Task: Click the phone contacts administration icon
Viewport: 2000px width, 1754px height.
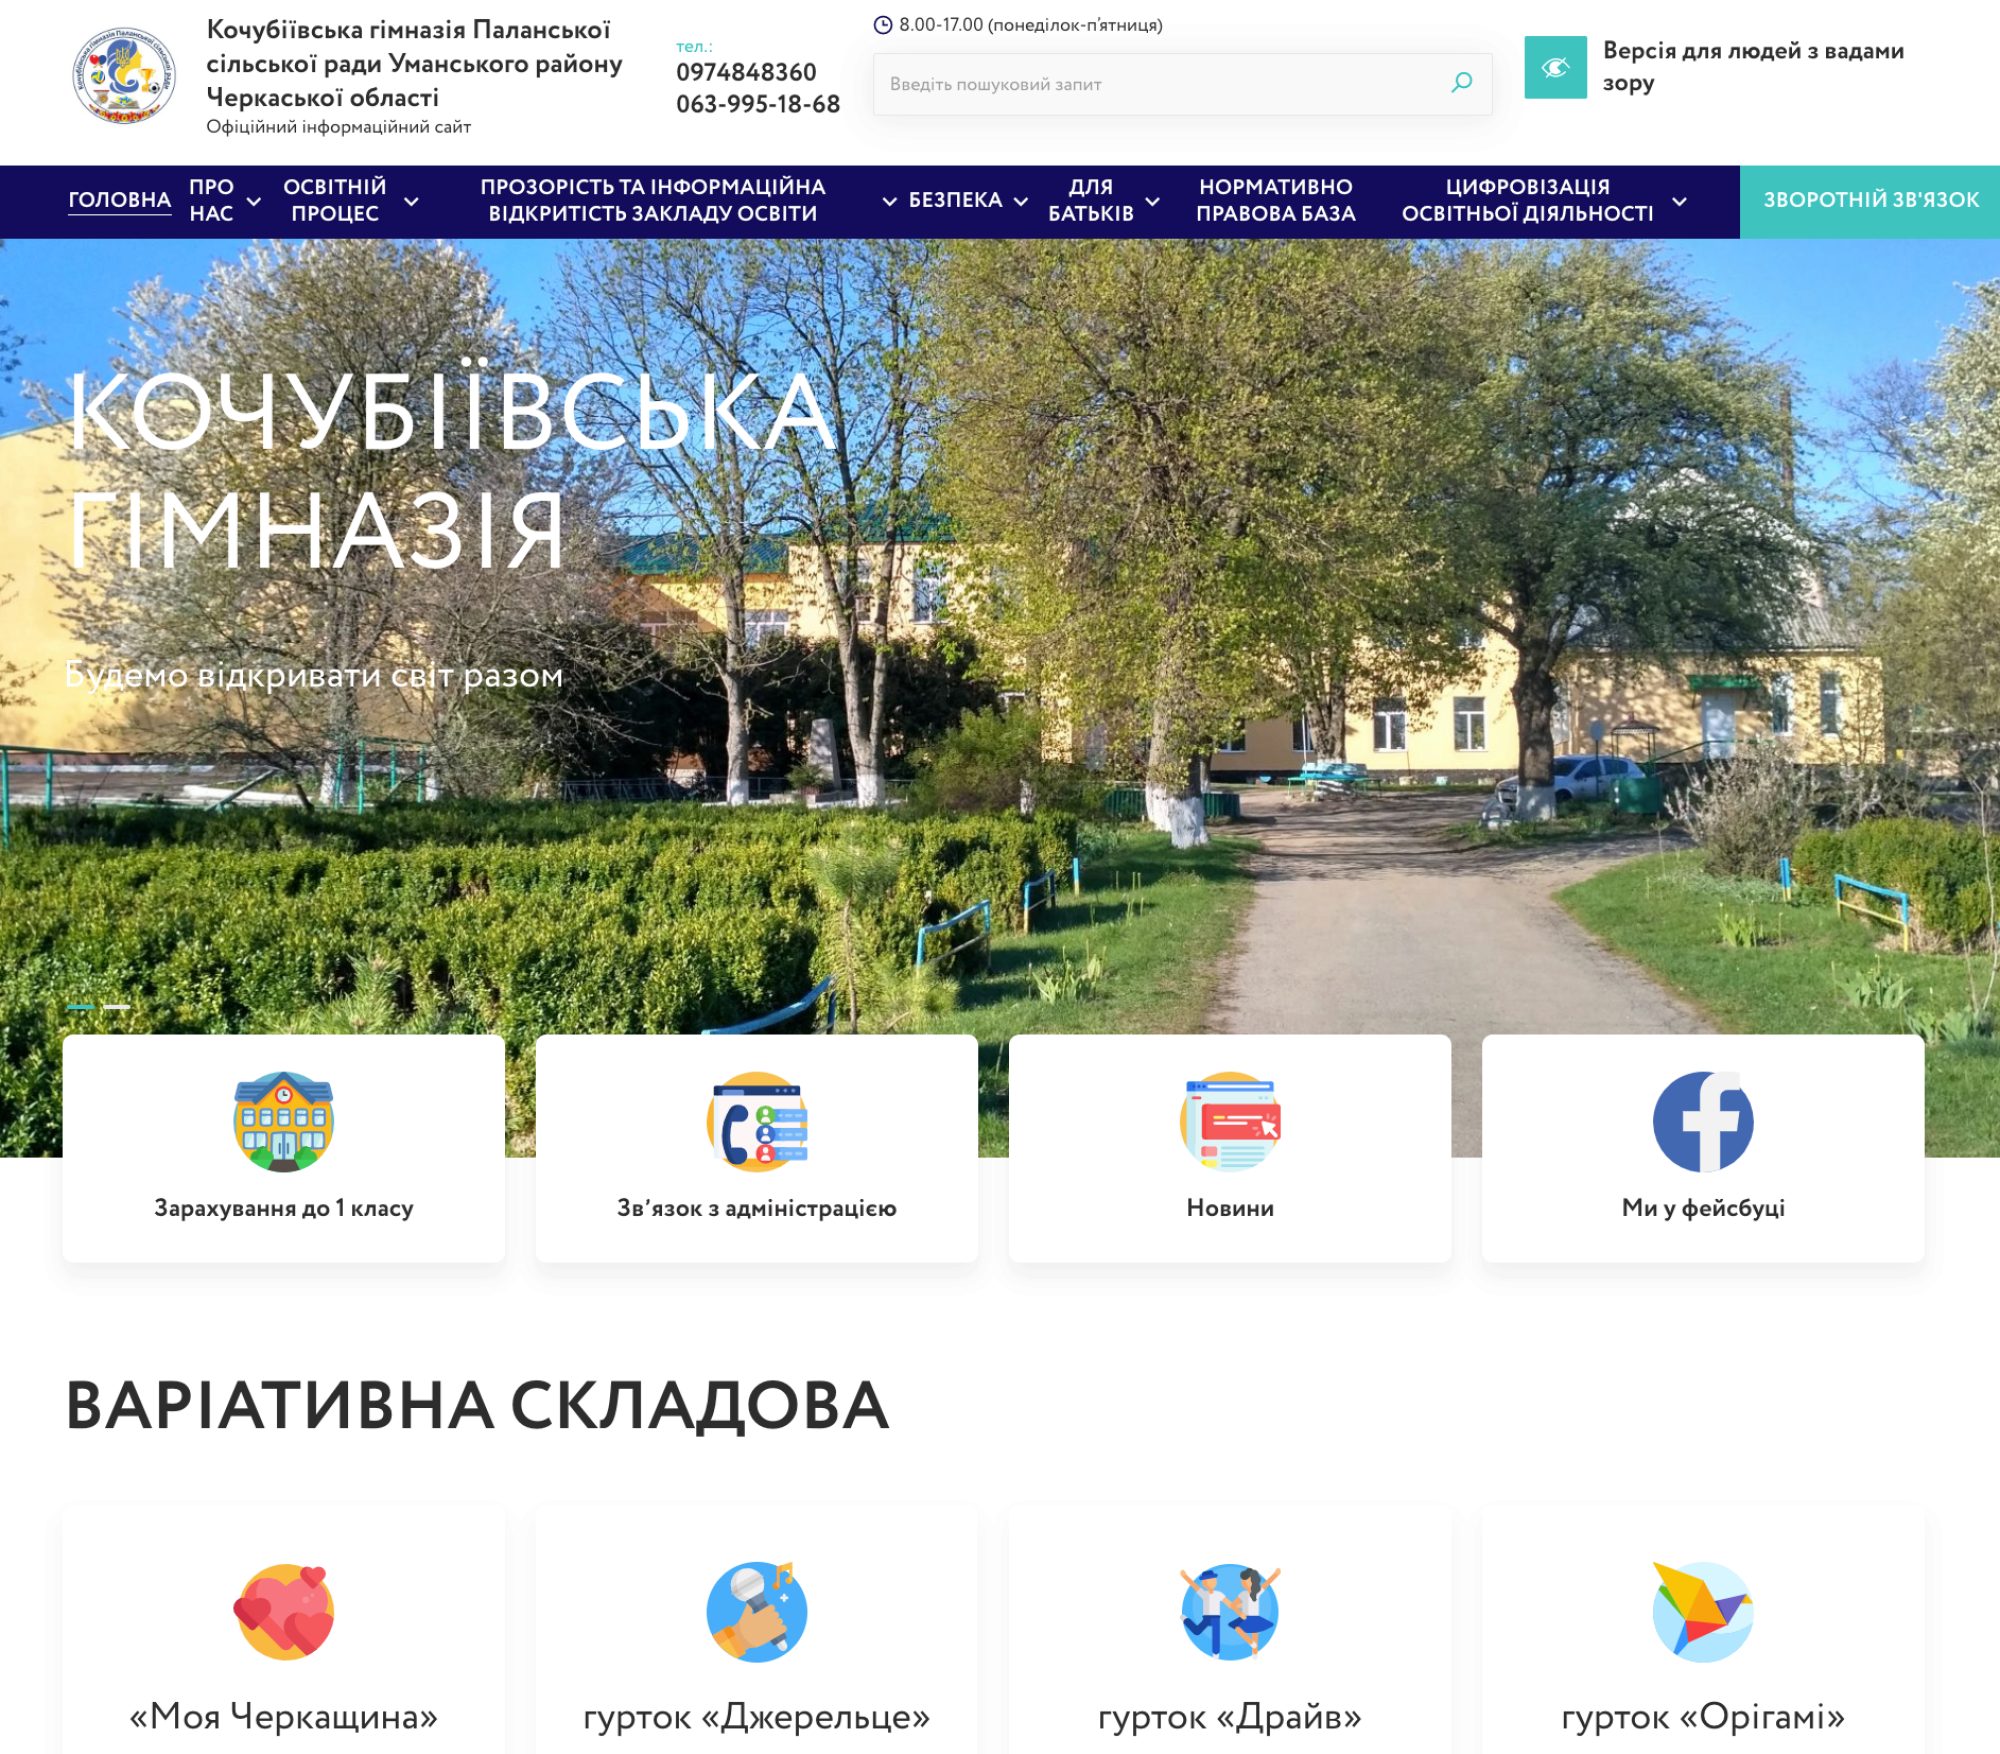Action: coord(757,1121)
